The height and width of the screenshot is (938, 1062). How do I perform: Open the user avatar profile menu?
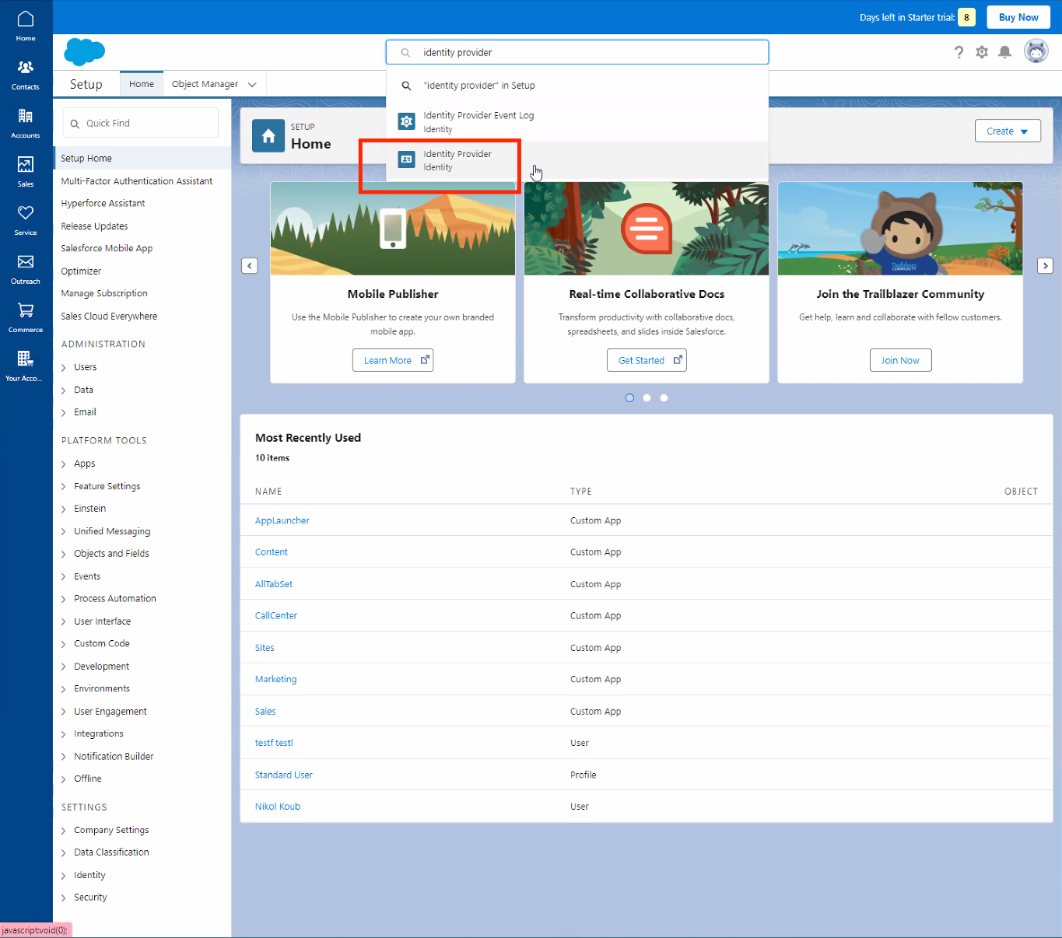pos(1036,51)
